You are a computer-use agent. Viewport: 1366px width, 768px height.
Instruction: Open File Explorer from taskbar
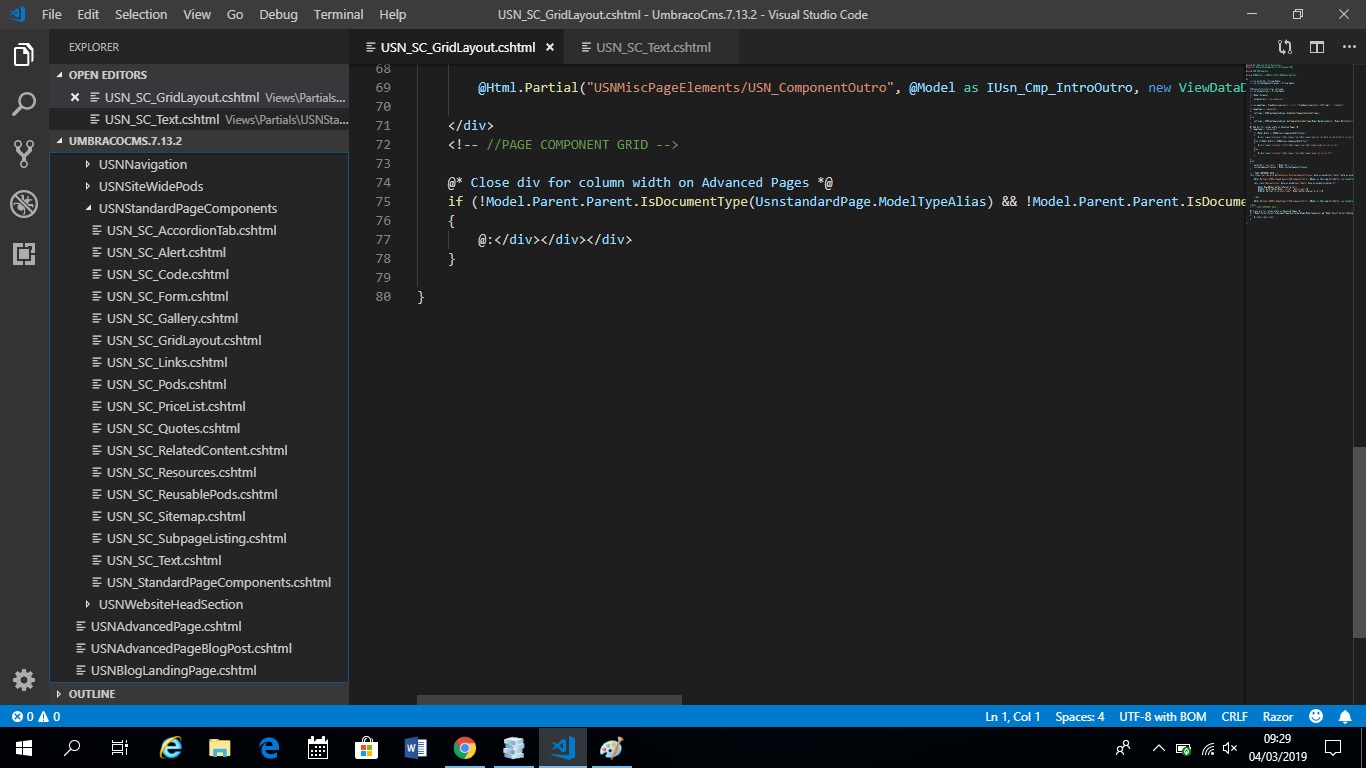click(x=220, y=747)
